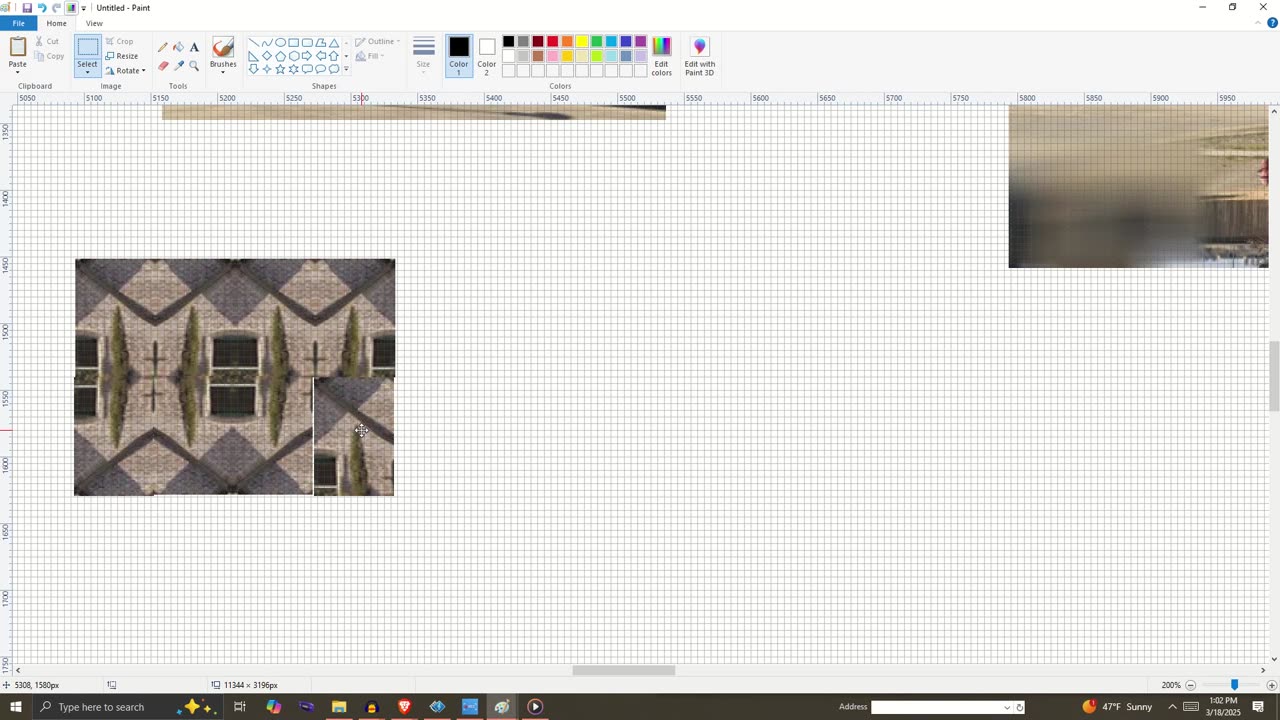Adjust the zoom level slider
1280x720 pixels.
tap(1234, 685)
